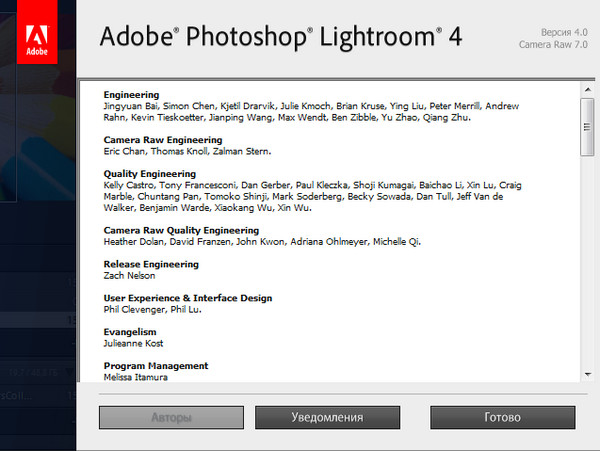Select the Camera Raw Engineering heading

tap(160, 140)
